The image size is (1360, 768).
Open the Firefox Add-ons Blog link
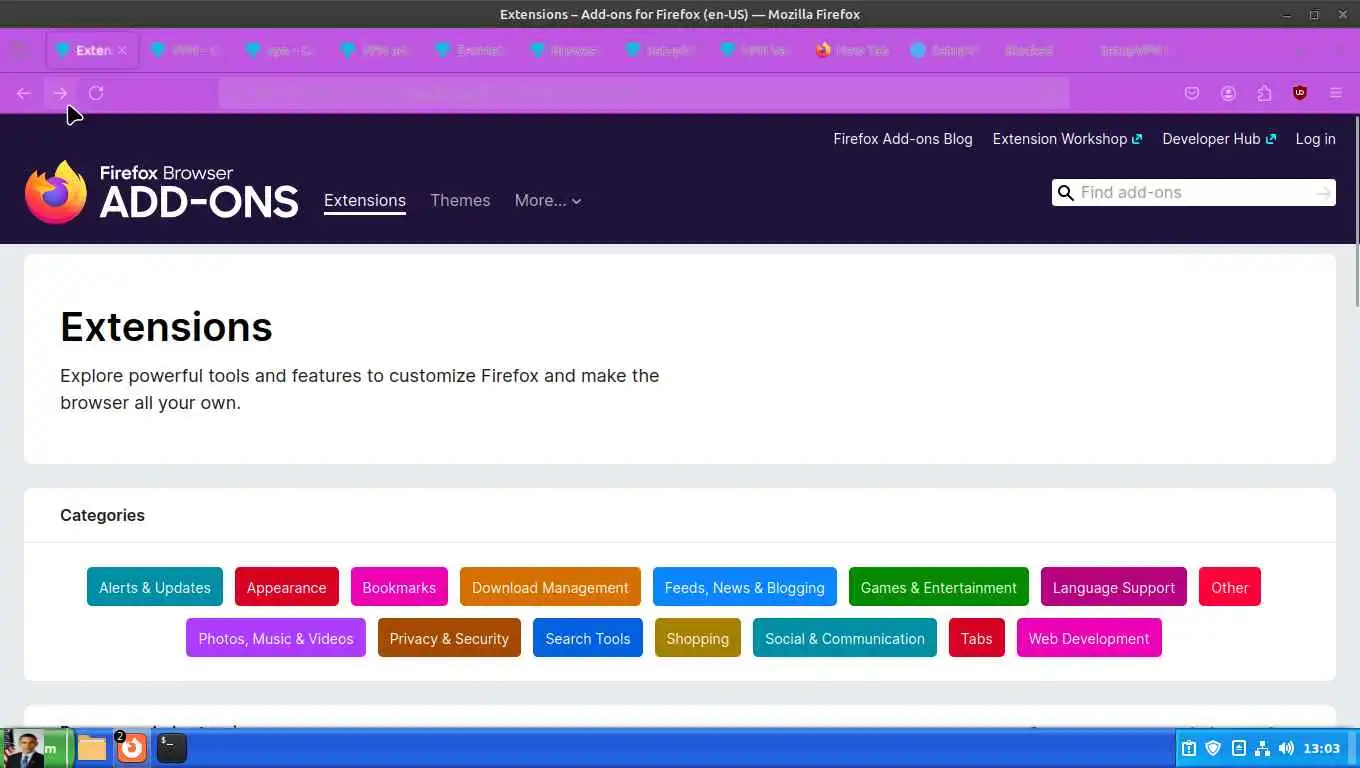pyautogui.click(x=903, y=139)
